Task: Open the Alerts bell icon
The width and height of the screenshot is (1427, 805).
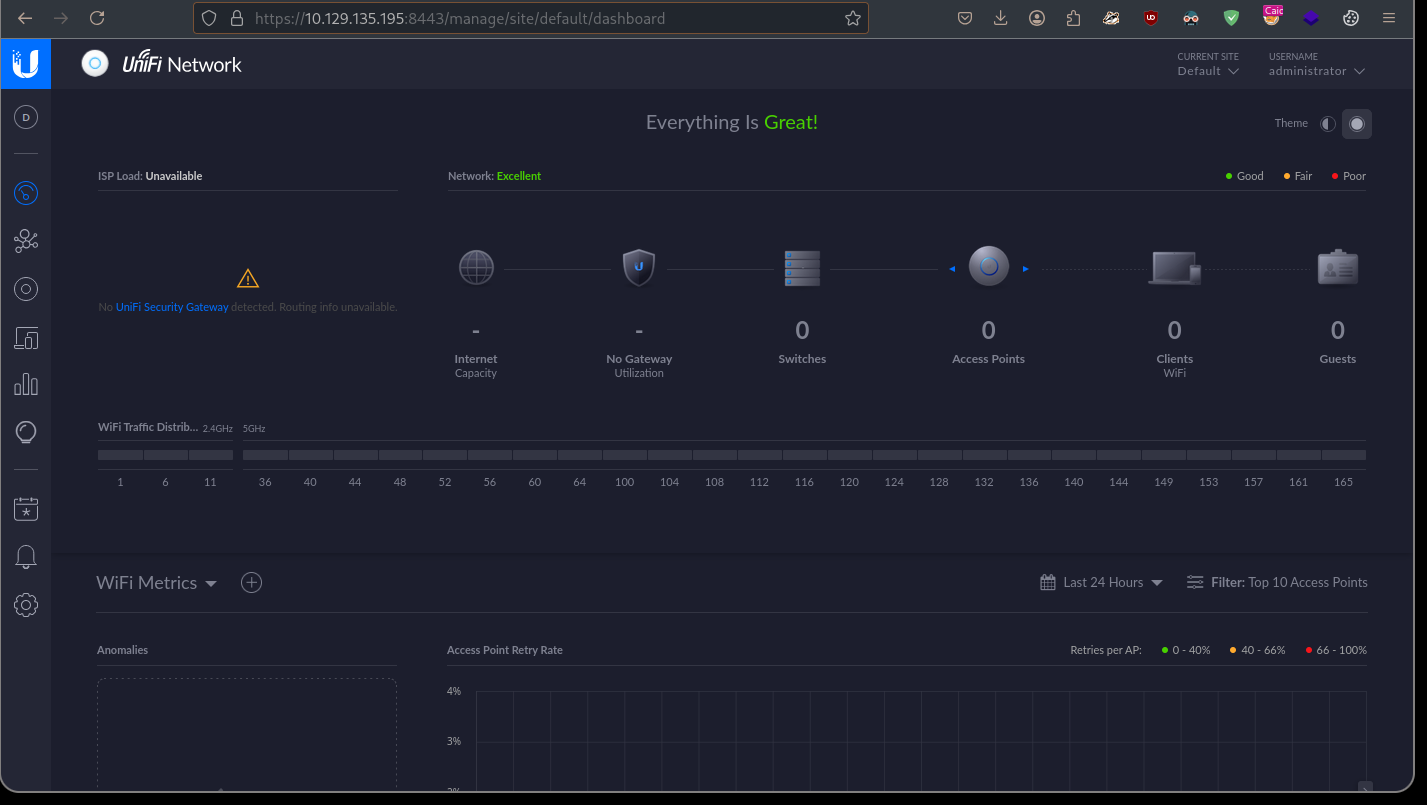Action: [26, 557]
